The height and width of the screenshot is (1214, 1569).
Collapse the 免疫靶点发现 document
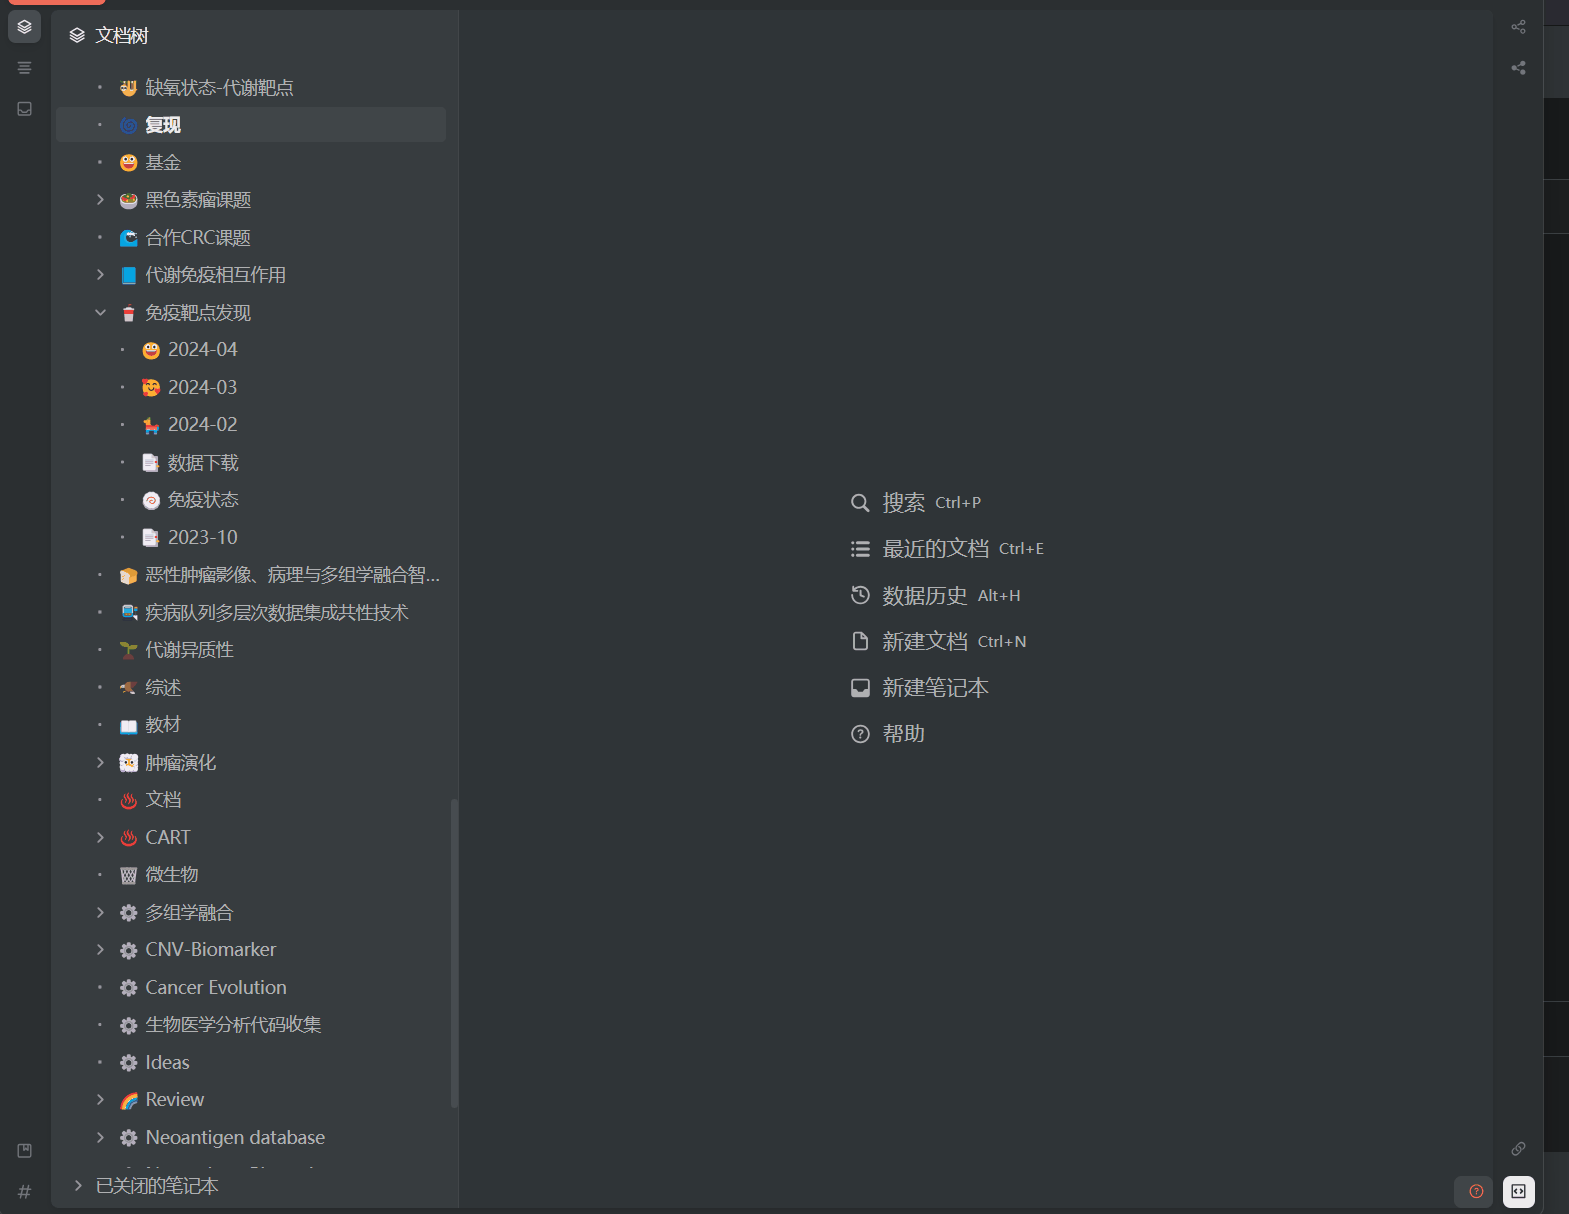pos(100,313)
